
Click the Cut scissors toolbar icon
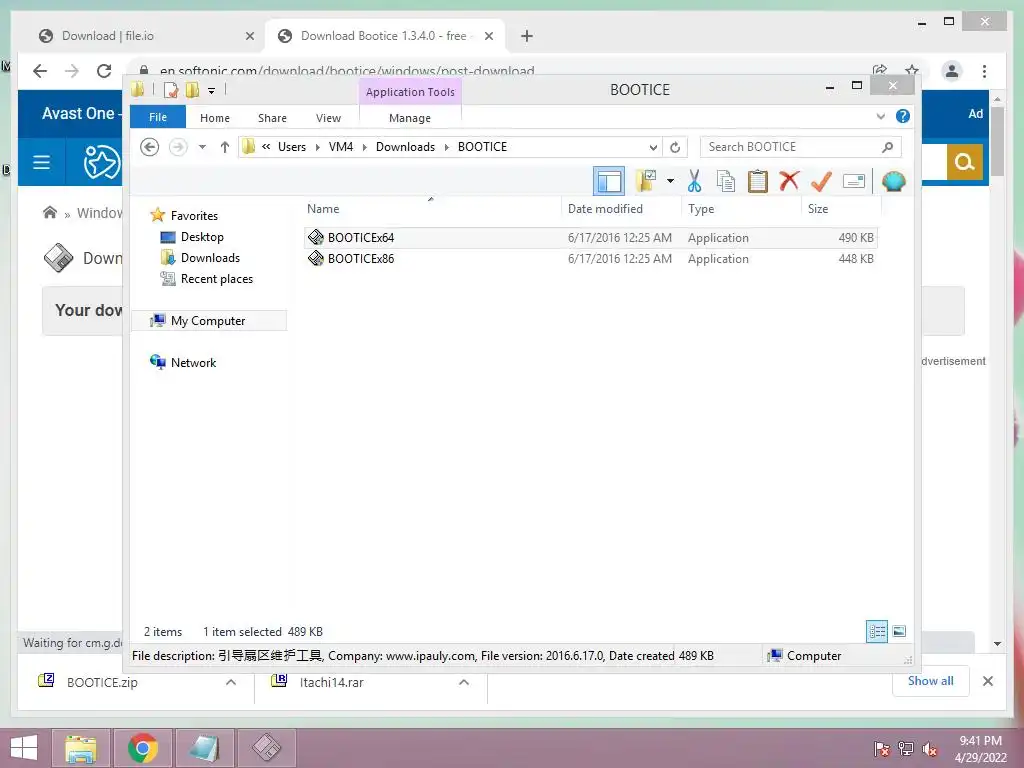click(694, 181)
